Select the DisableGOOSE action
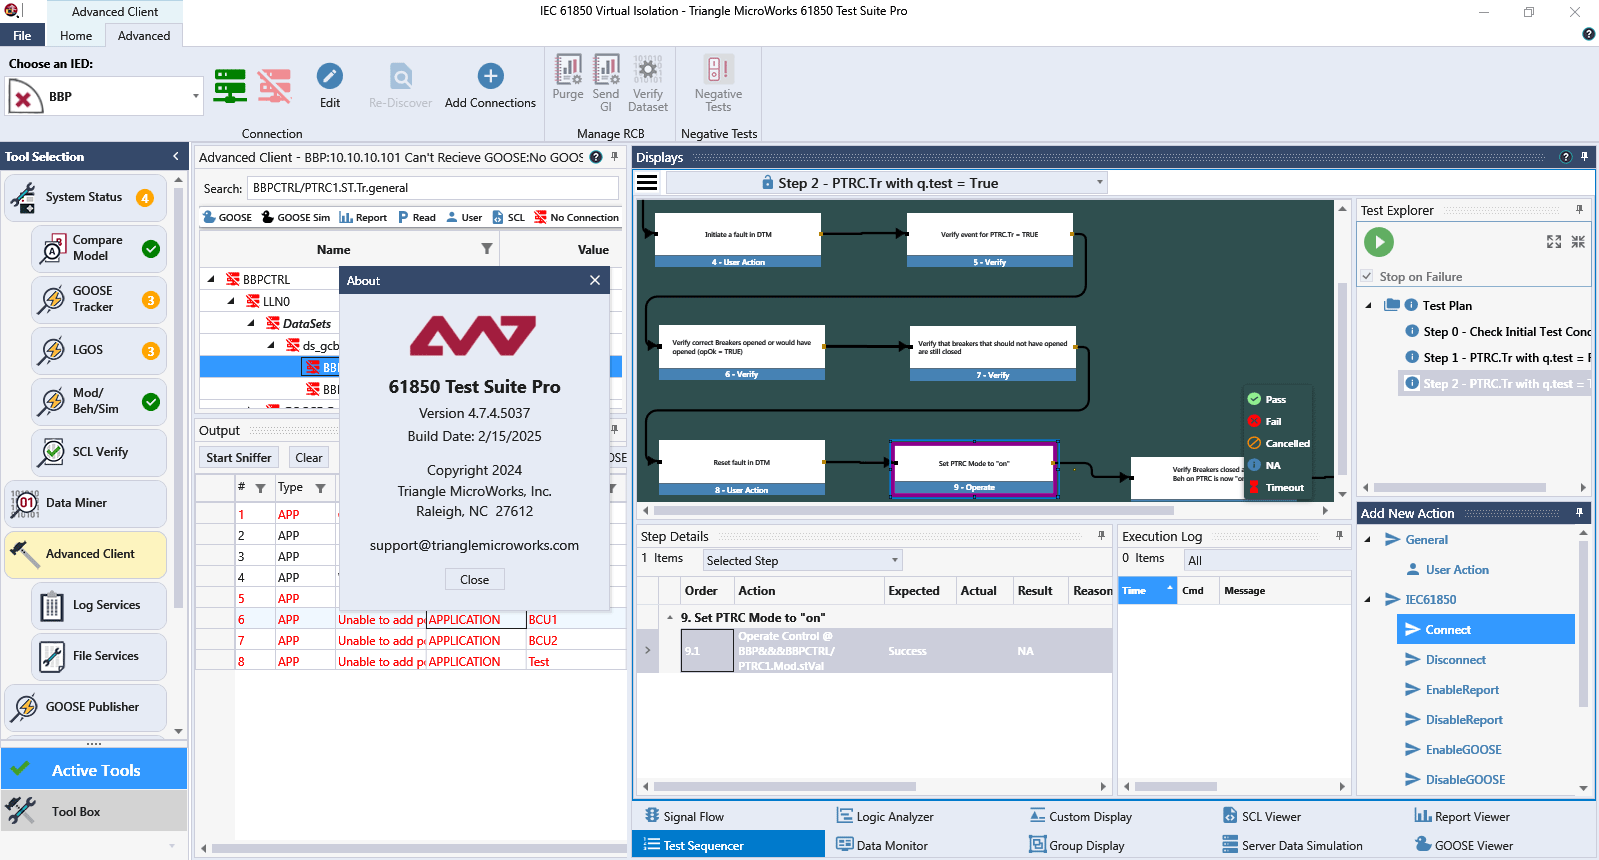Image resolution: width=1599 pixels, height=860 pixels. coord(1465,780)
